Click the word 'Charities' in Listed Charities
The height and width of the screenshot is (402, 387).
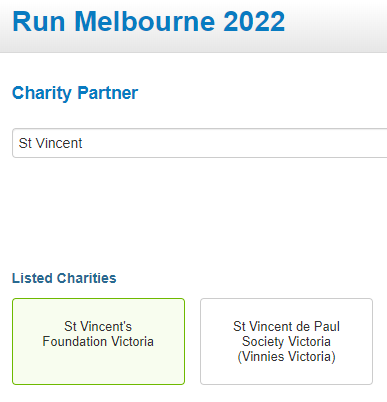pos(86,278)
